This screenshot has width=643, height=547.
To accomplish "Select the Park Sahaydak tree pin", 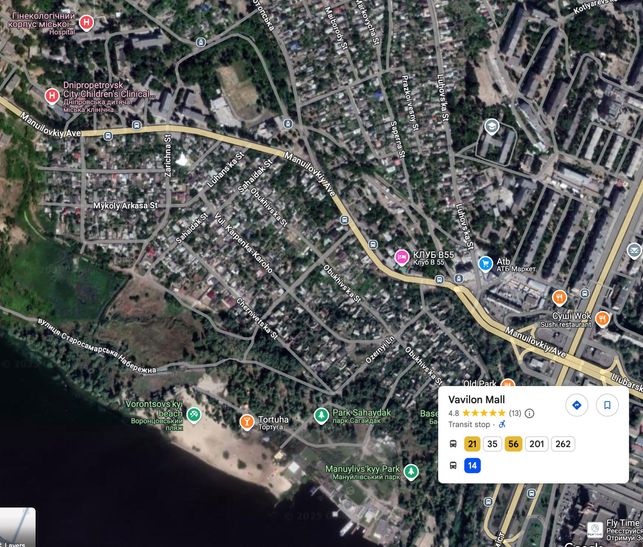I will tap(321, 415).
